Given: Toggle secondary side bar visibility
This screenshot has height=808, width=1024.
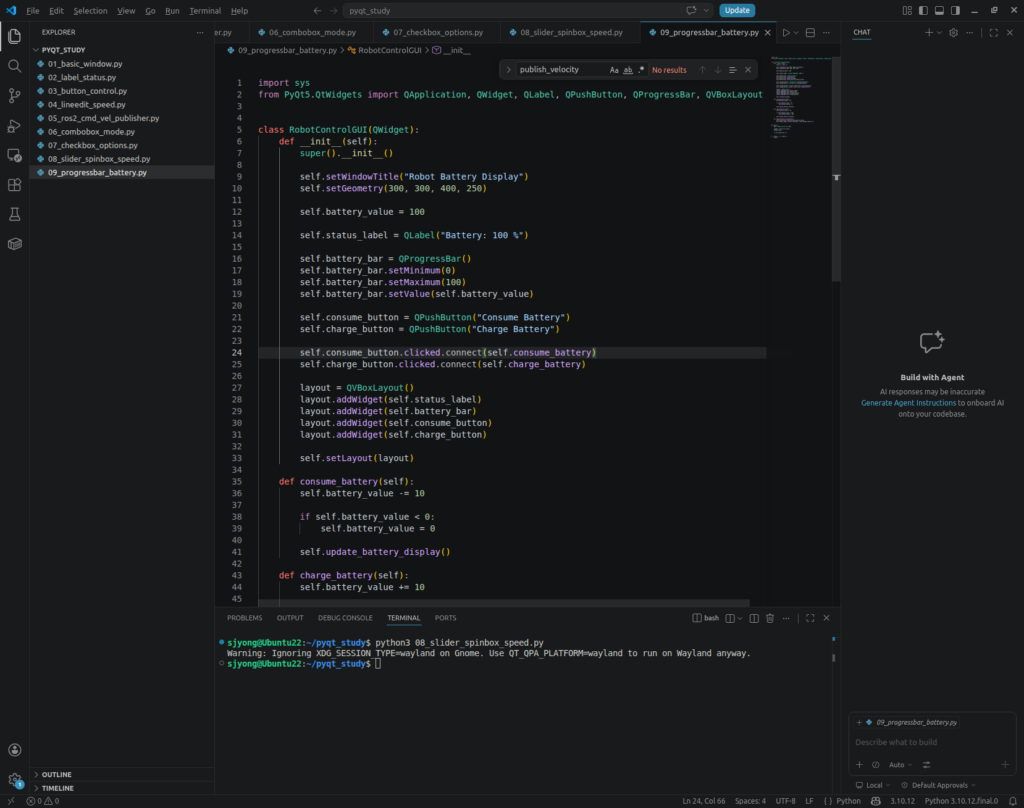Looking at the screenshot, I should (x=955, y=10).
